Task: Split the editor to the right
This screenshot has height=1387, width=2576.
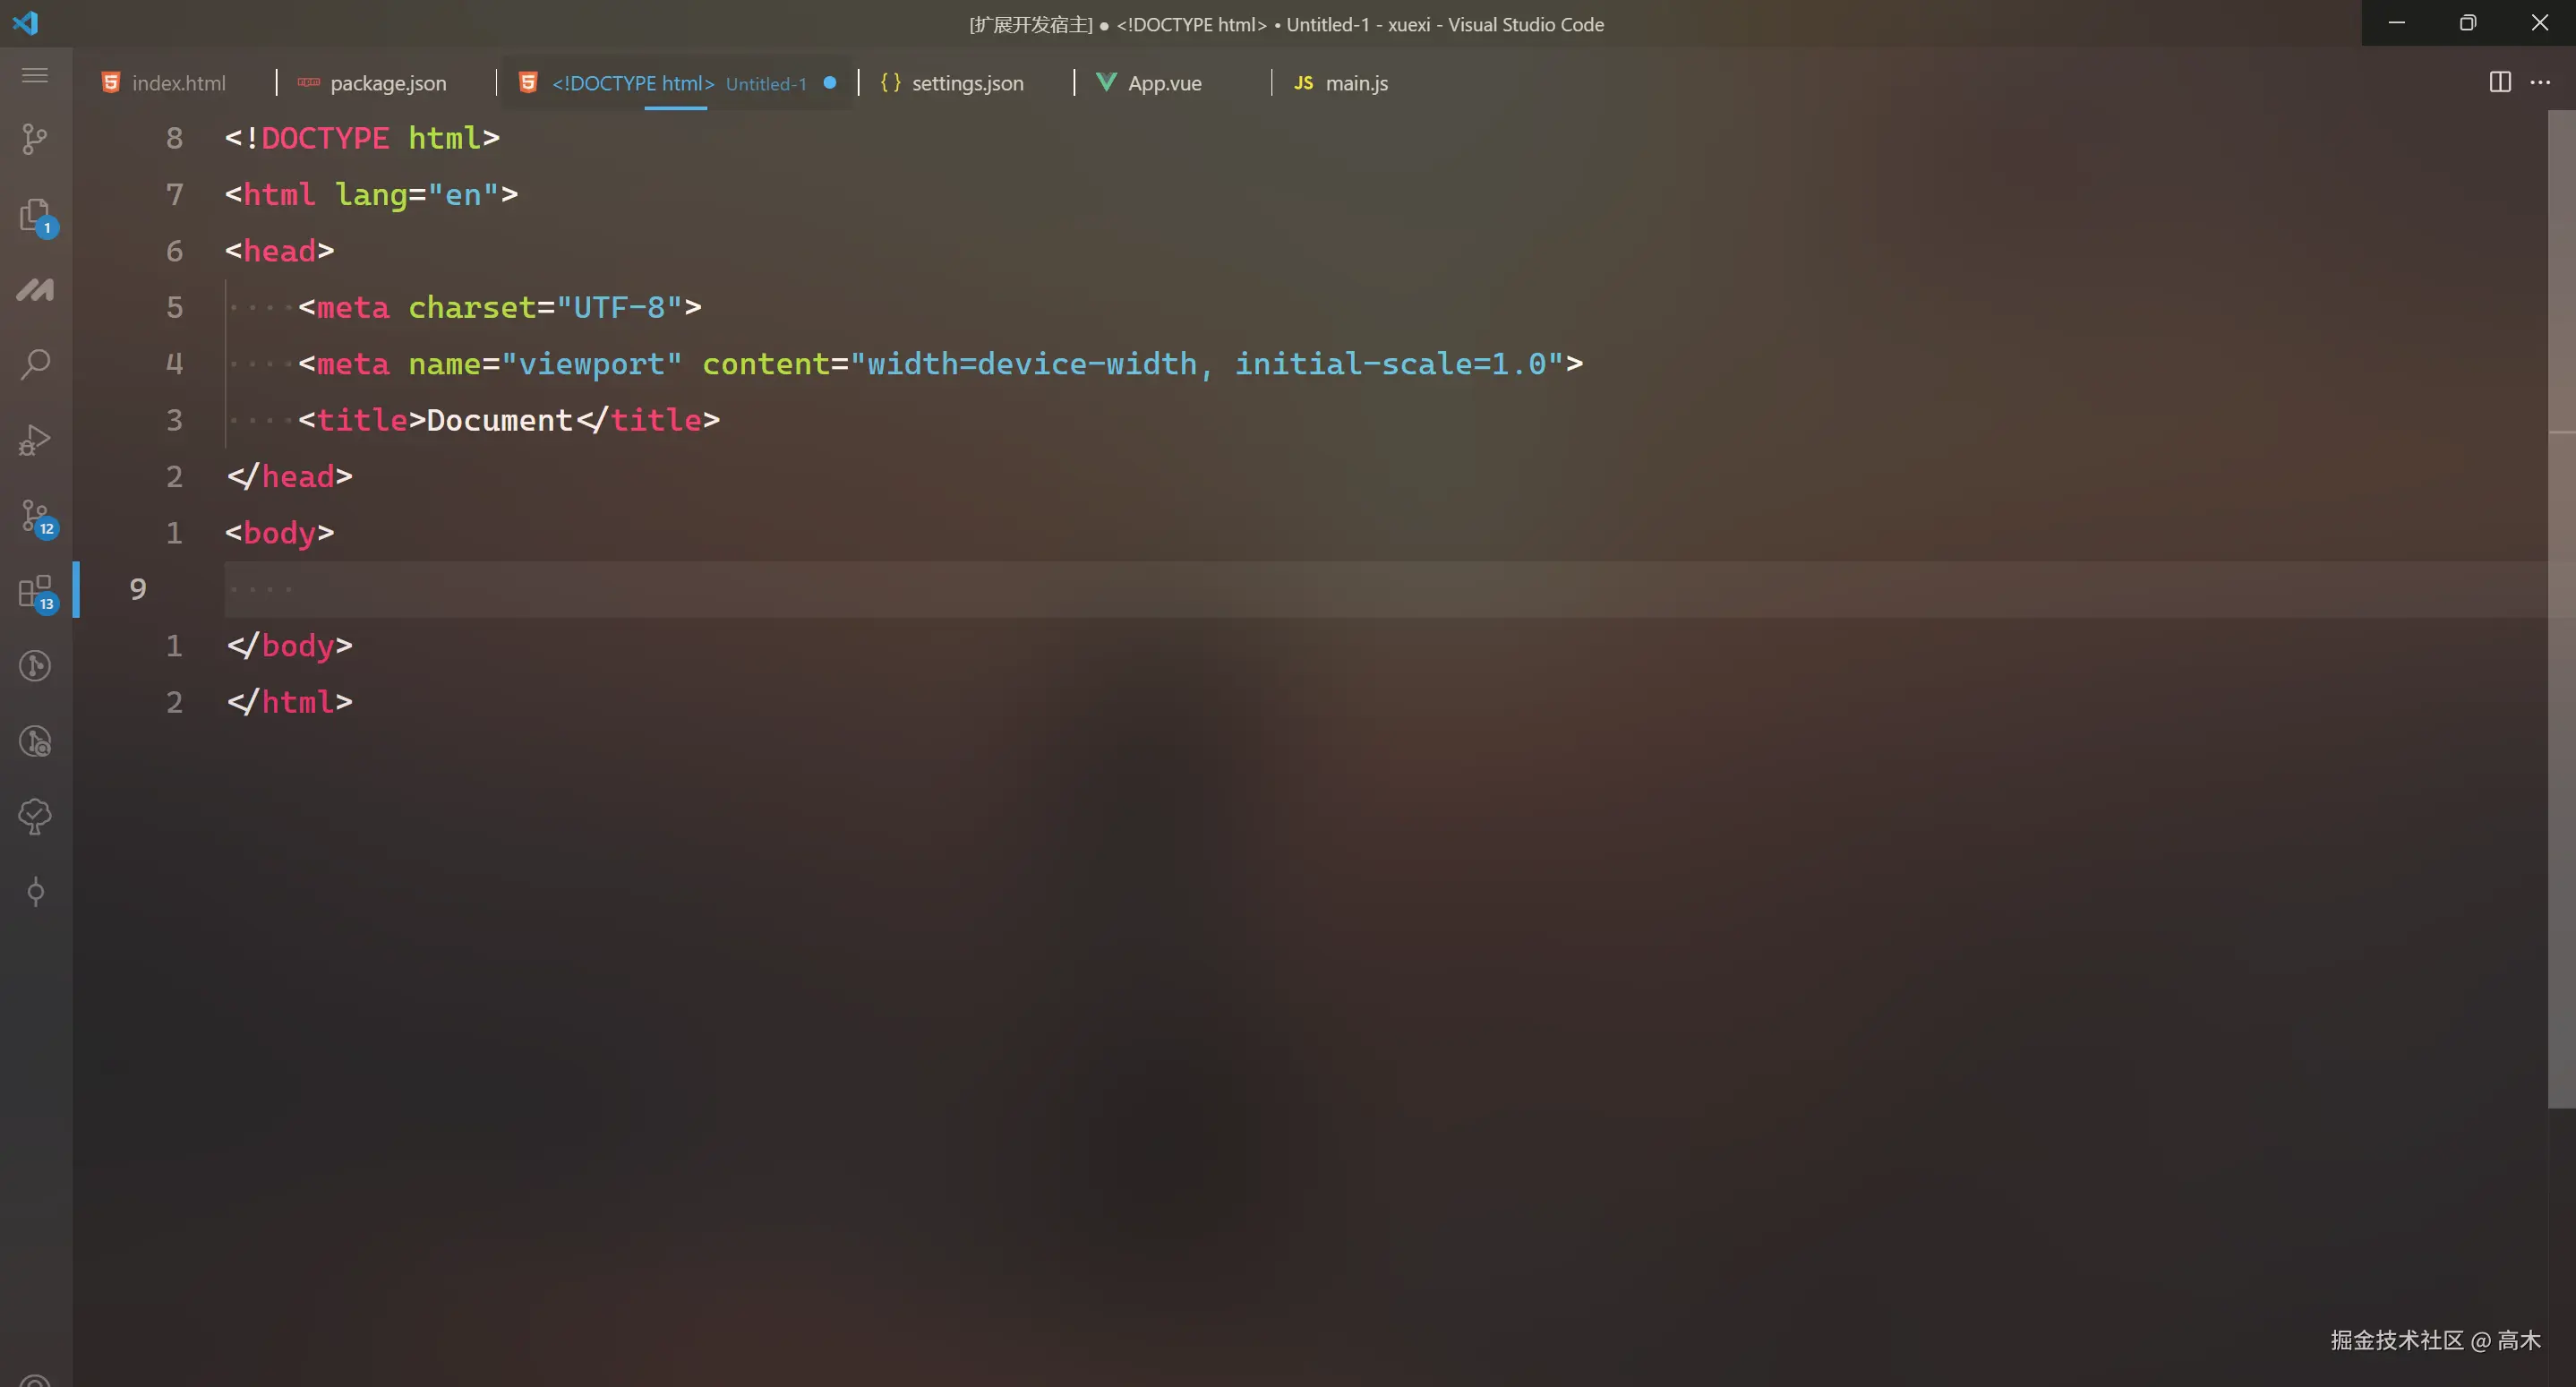Action: [2499, 83]
